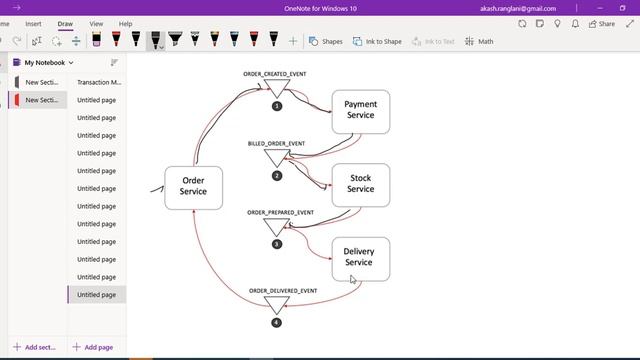Open the Shapes gallery

pyautogui.click(x=326, y=41)
